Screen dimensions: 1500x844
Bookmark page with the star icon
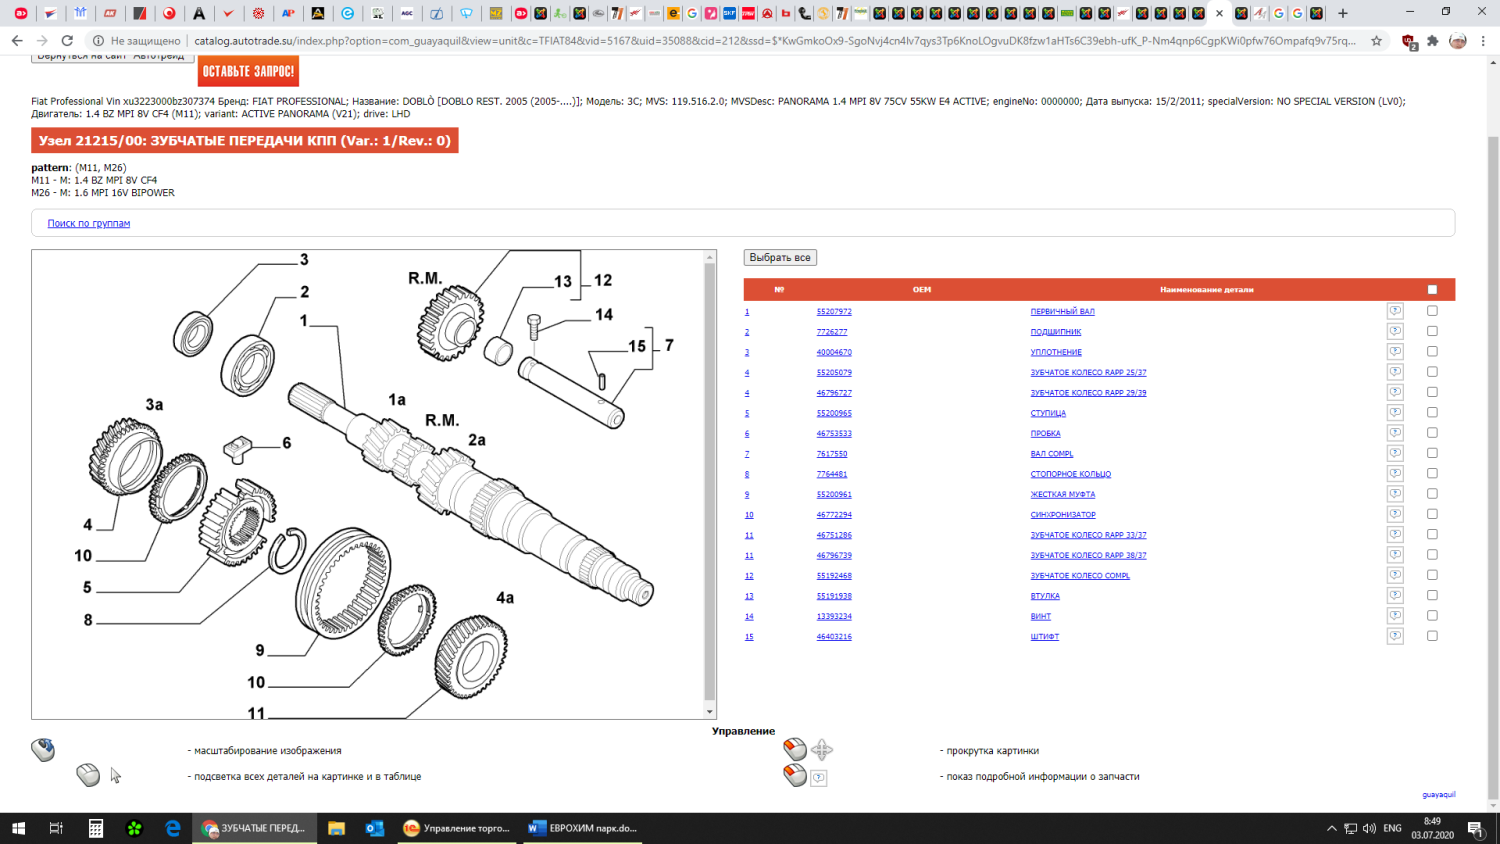tap(1377, 41)
